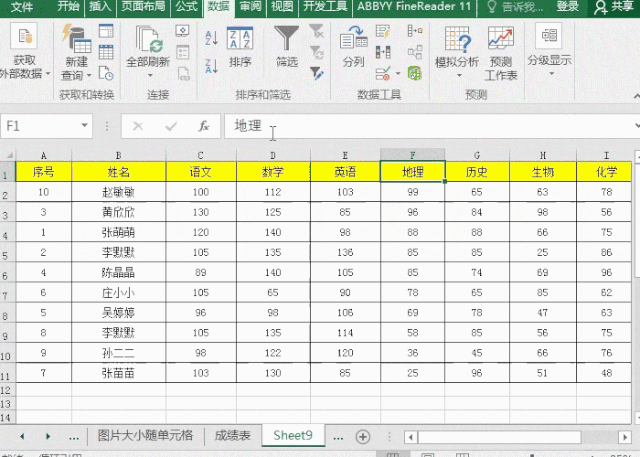
Task: Click the show queries icon
Action: click(x=106, y=31)
